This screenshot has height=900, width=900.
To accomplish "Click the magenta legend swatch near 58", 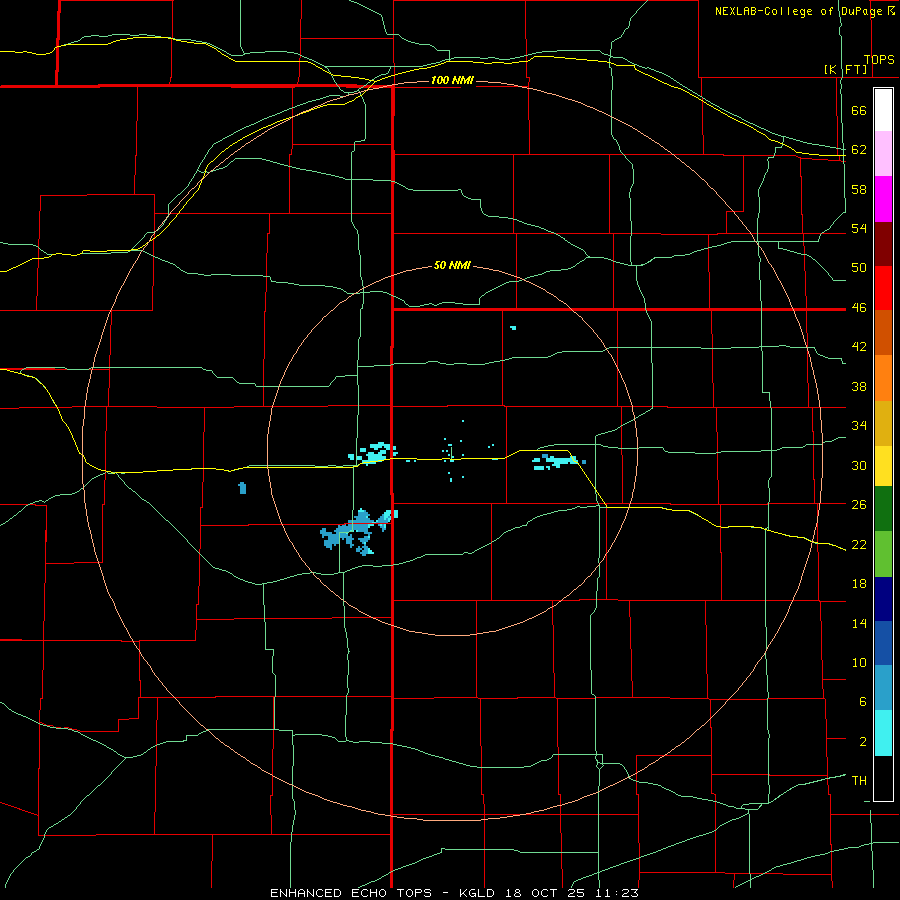I will point(883,199).
